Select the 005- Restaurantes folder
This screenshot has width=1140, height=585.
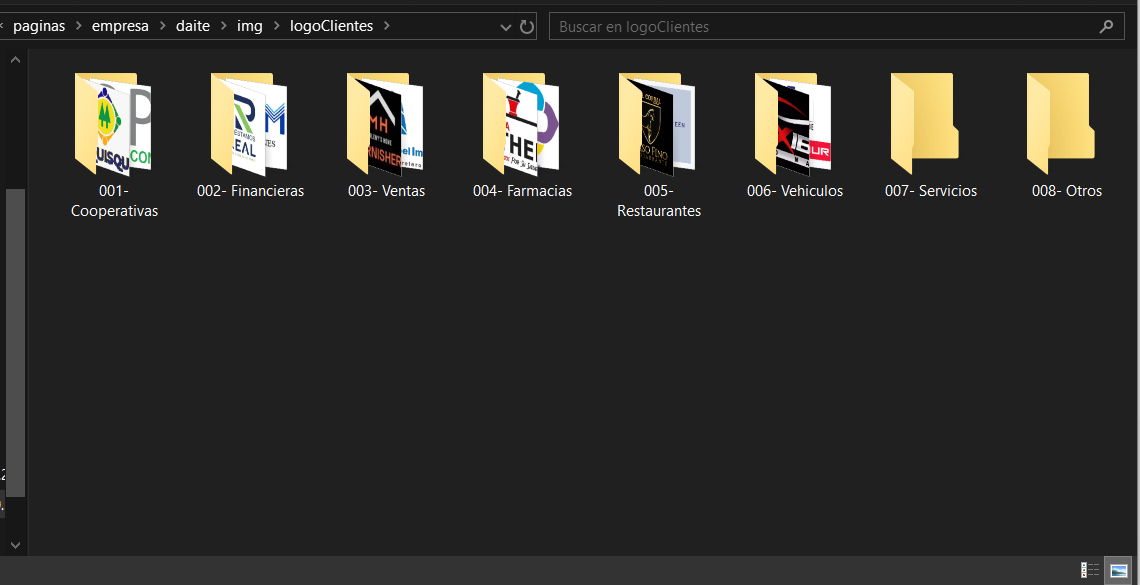click(659, 144)
